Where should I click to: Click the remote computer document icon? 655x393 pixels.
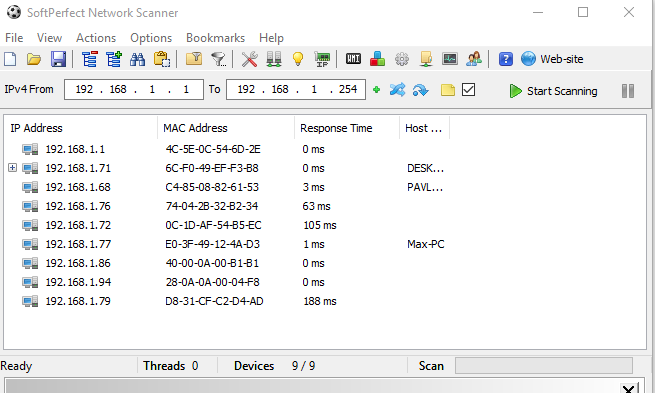(x=426, y=59)
